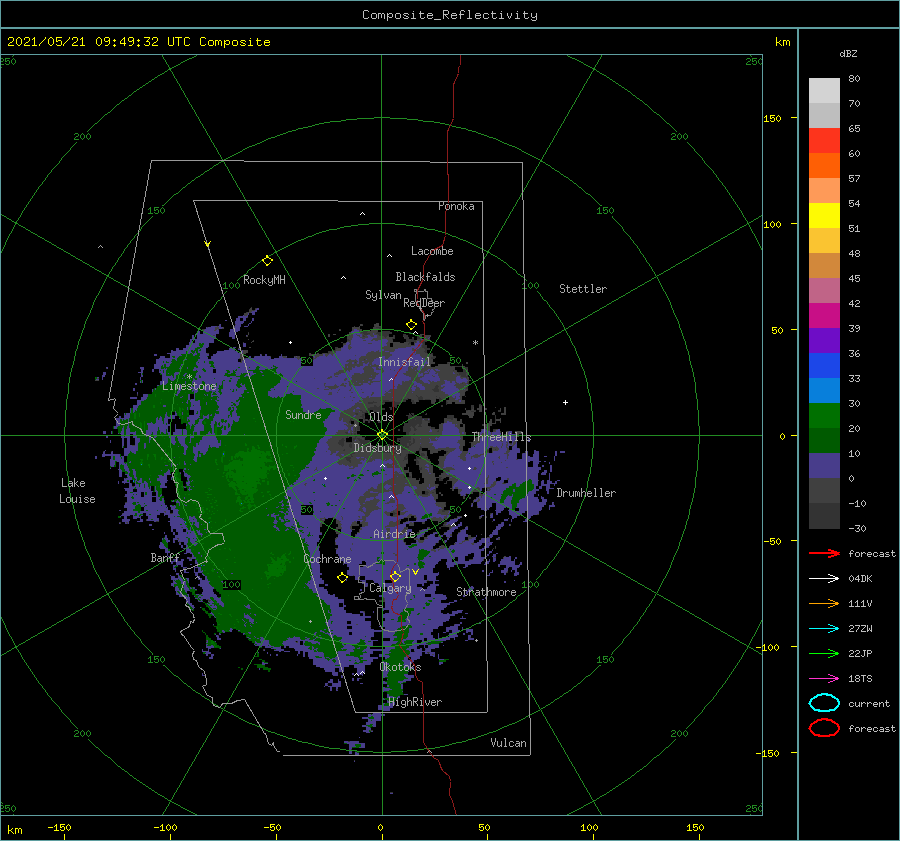This screenshot has height=841, width=900.
Task: Click the white 04DK arrow icon
Action: coord(824,578)
